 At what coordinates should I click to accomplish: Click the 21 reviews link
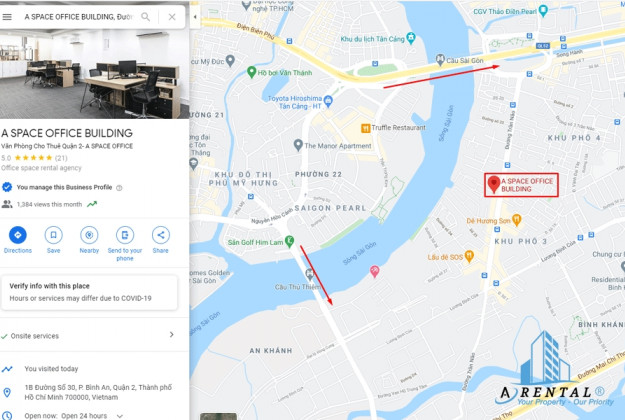pyautogui.click(x=61, y=158)
